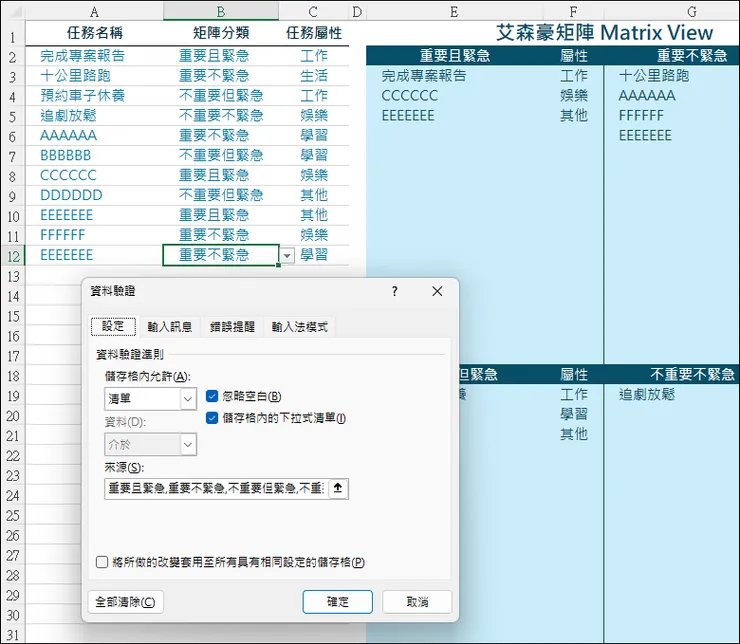Select column G header
This screenshot has width=740, height=644.
click(x=692, y=11)
